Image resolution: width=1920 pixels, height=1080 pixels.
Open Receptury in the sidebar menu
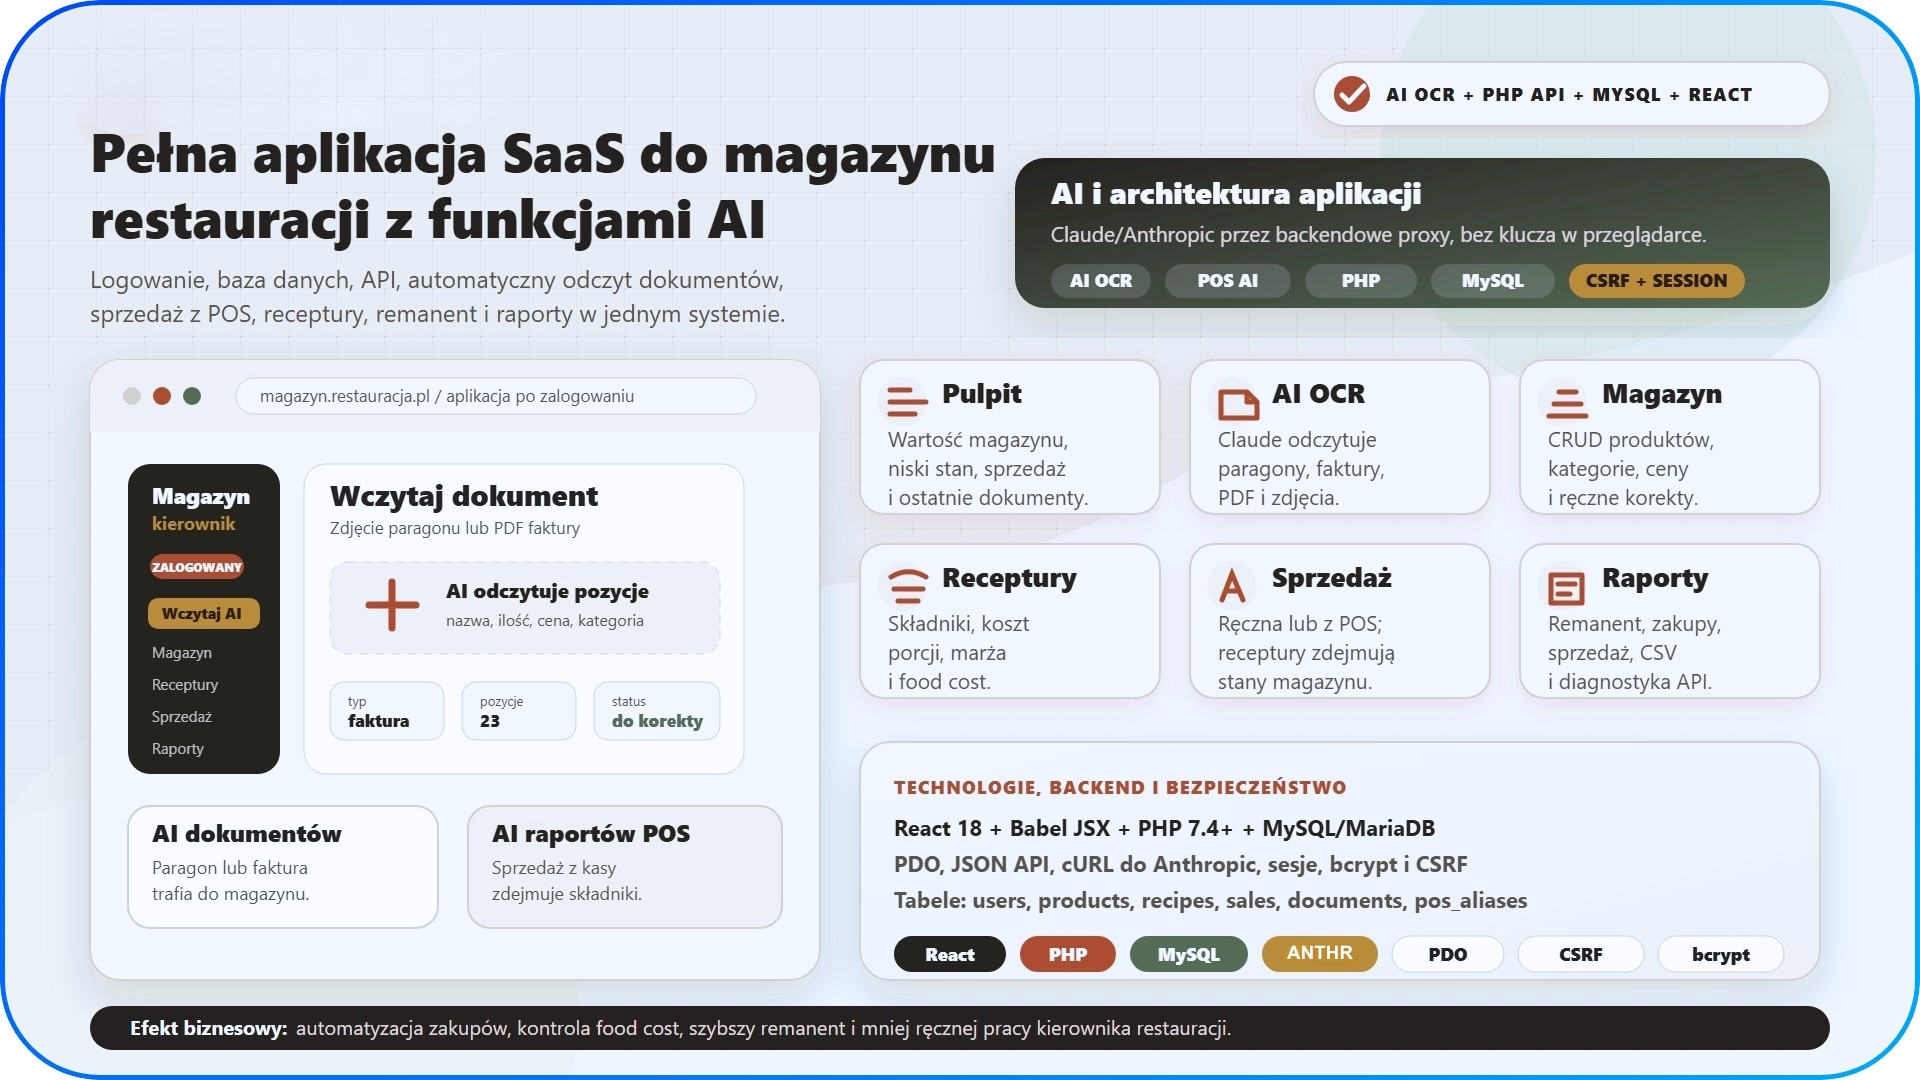(x=185, y=685)
